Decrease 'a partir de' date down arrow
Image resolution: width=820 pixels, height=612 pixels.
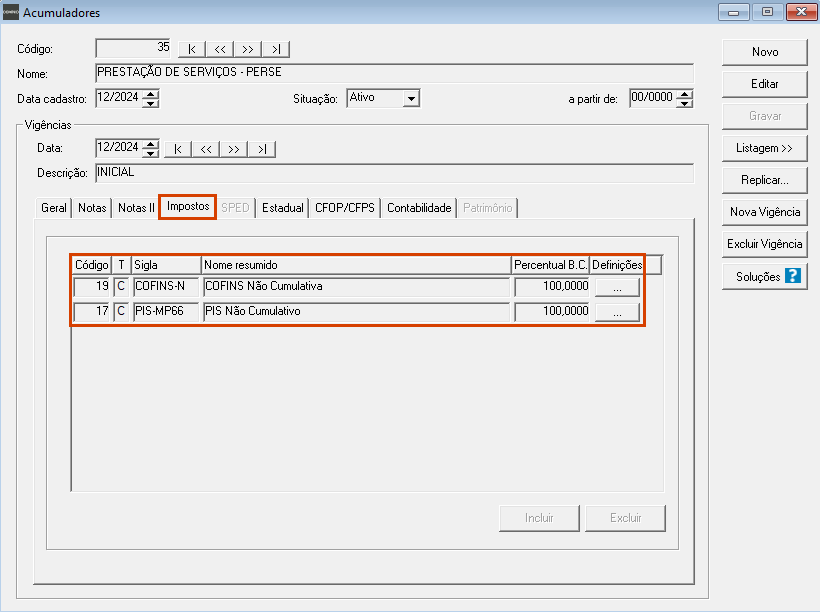click(x=685, y=103)
